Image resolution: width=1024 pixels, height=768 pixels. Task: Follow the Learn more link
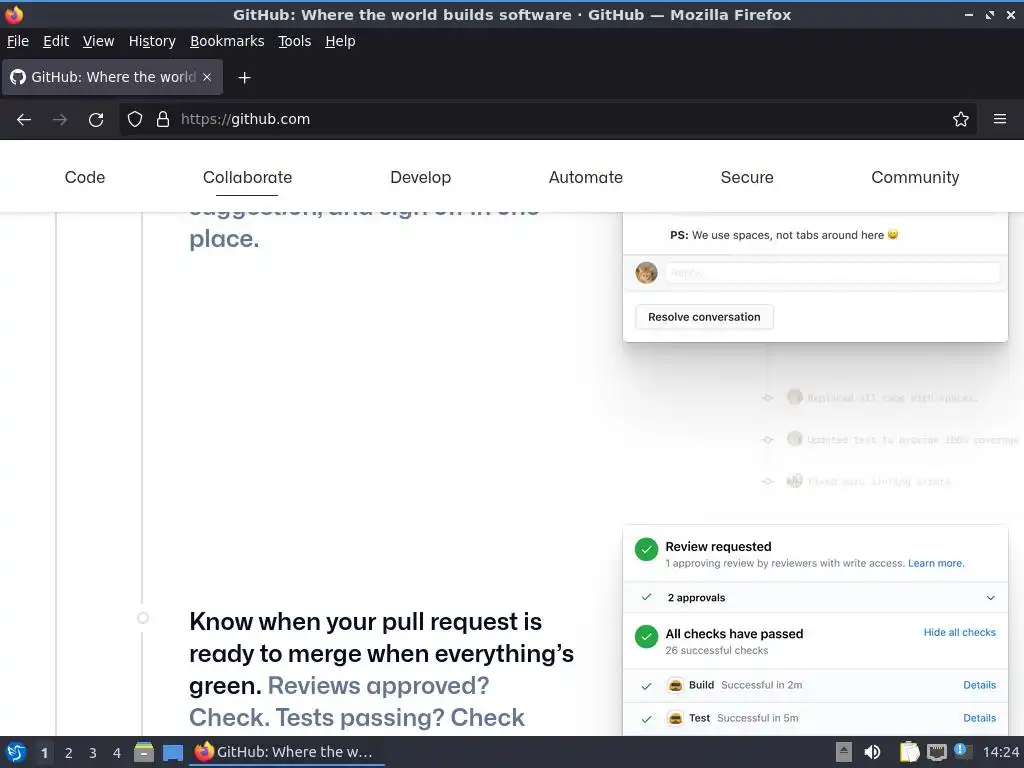coord(936,563)
